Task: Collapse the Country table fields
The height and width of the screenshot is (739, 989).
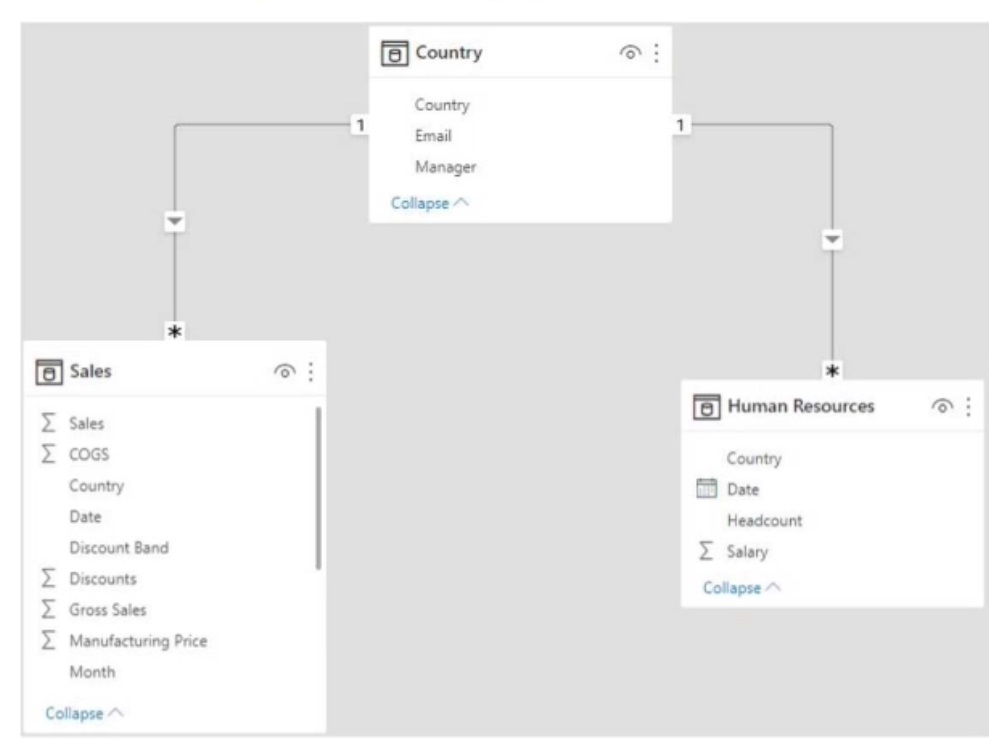Action: pos(430,202)
